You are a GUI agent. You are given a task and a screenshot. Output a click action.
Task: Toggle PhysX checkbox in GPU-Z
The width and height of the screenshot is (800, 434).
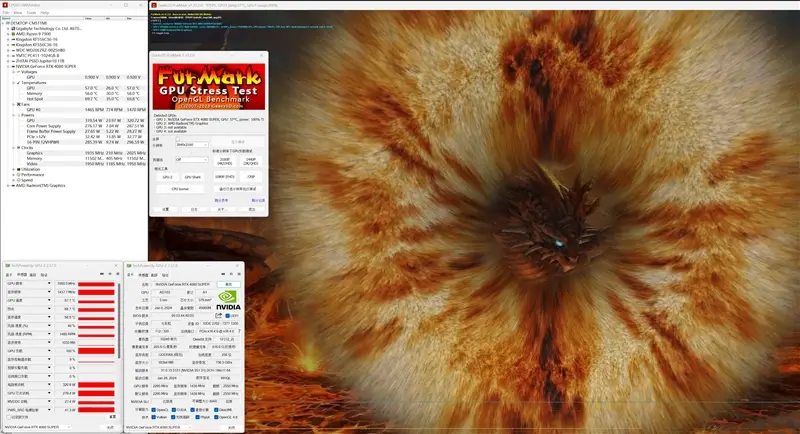pyautogui.click(x=197, y=417)
